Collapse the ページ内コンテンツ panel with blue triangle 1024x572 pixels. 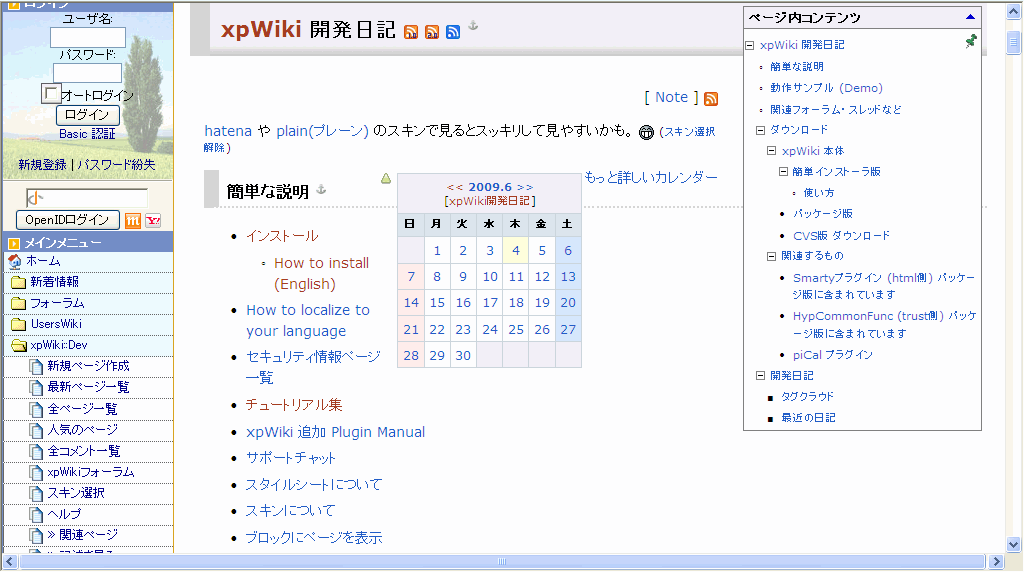pos(969,17)
